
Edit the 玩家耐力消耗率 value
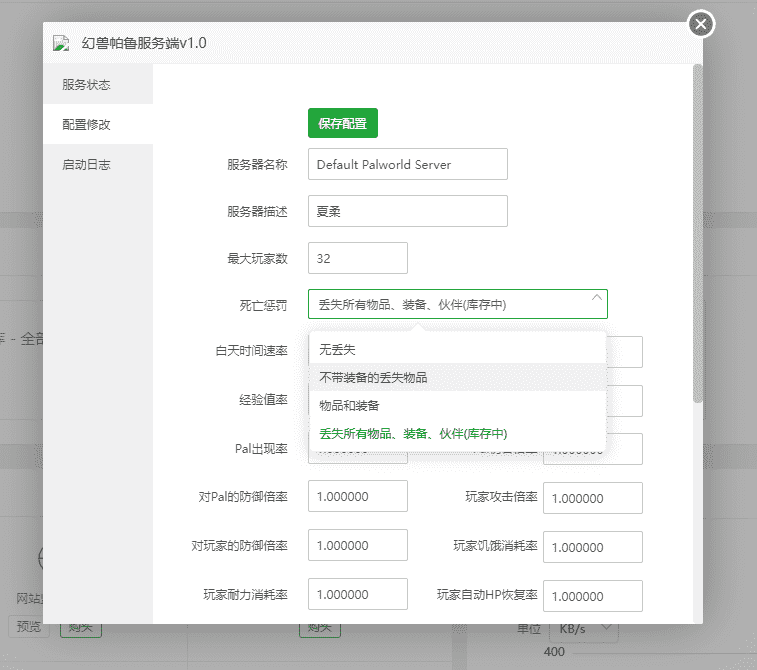(x=358, y=595)
